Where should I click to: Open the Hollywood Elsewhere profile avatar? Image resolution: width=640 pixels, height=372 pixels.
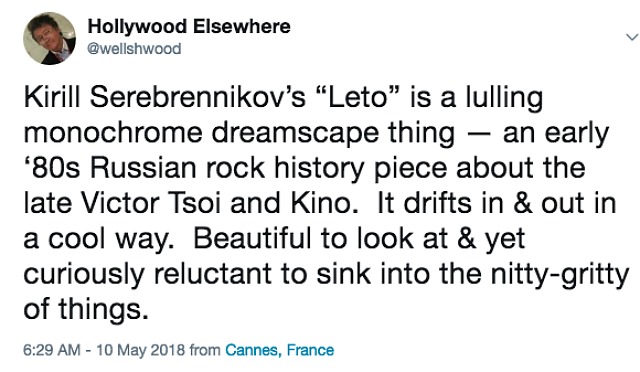click(49, 38)
